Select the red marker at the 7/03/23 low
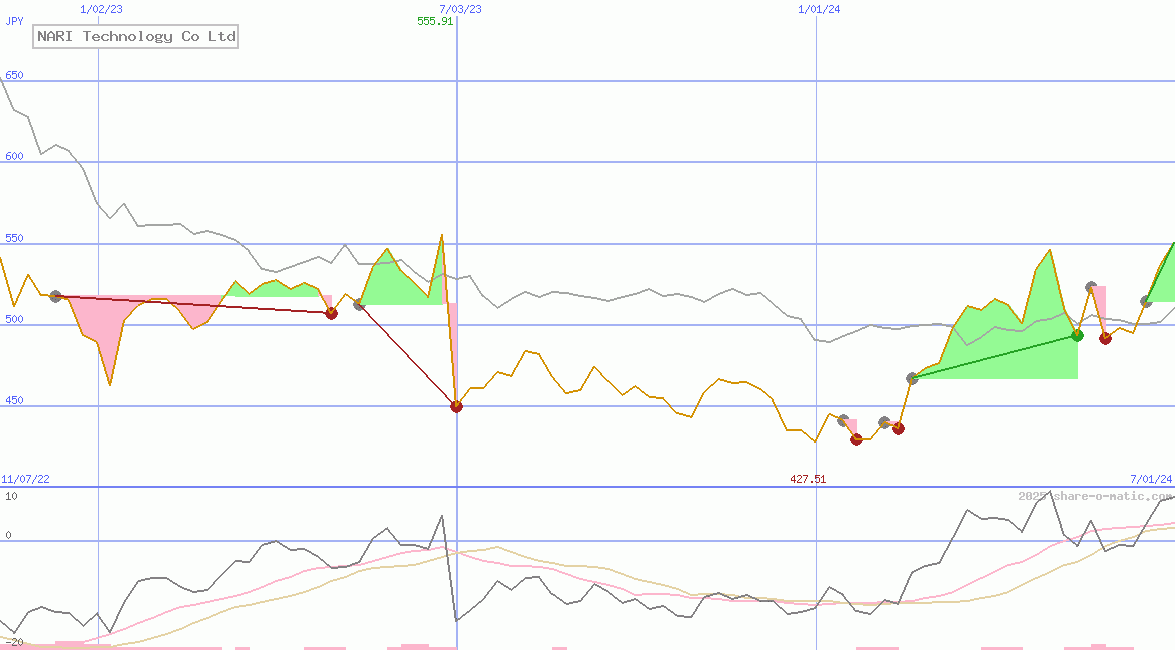Screen dimensions: 1175x650 [x=457, y=406]
